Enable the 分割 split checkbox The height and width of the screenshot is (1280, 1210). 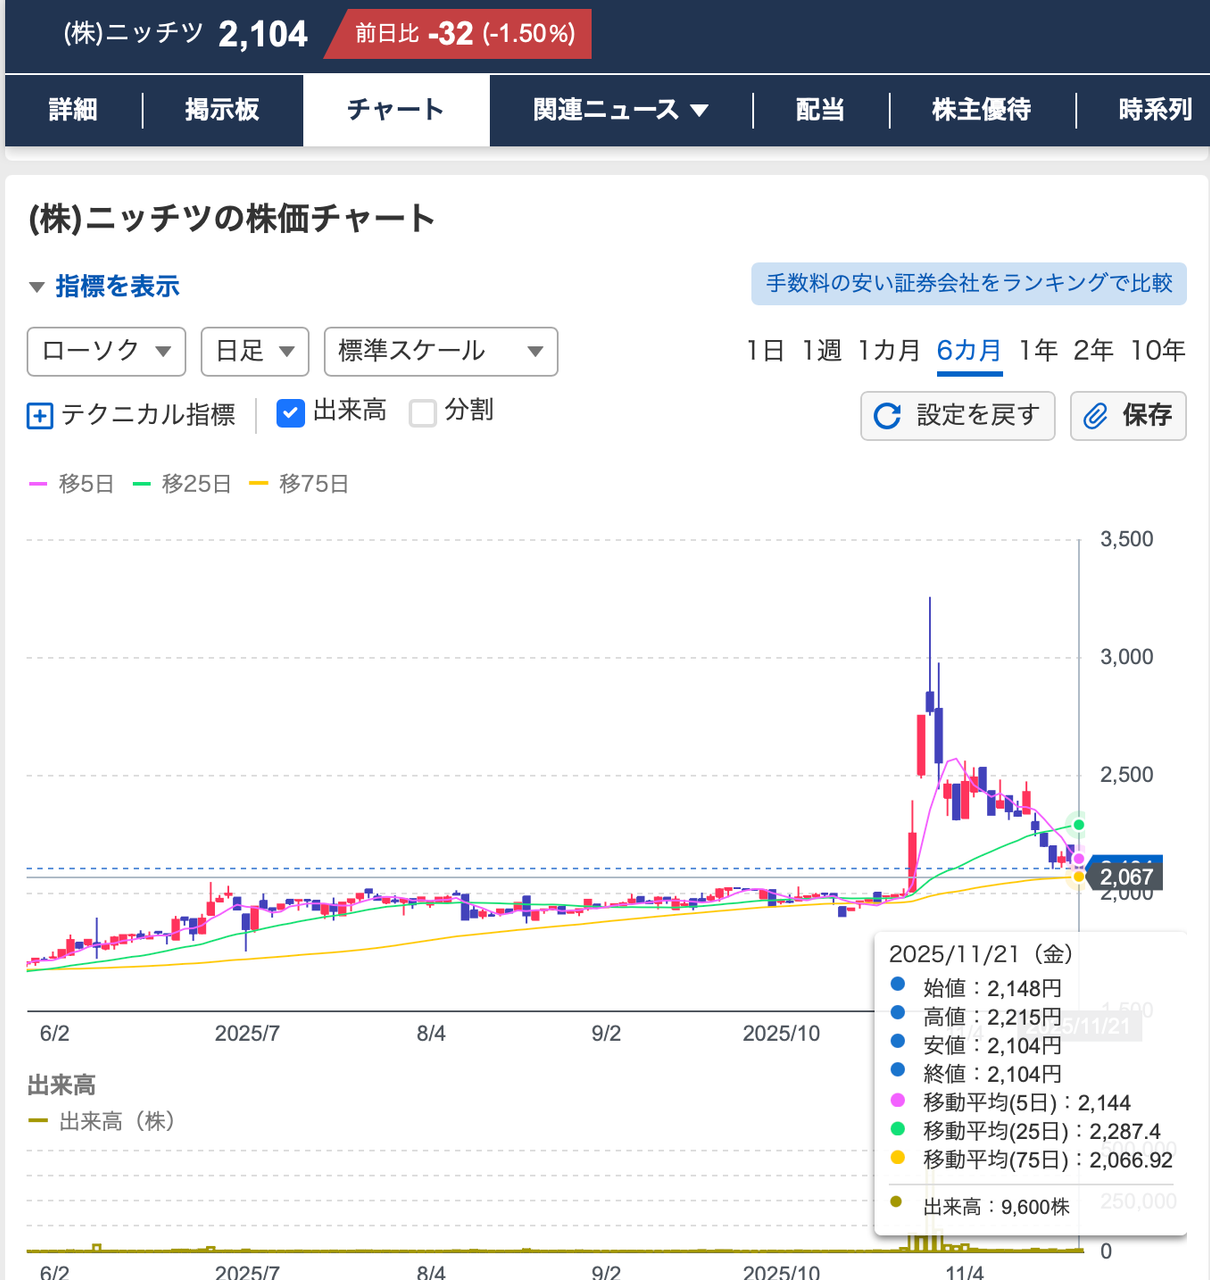click(x=422, y=412)
